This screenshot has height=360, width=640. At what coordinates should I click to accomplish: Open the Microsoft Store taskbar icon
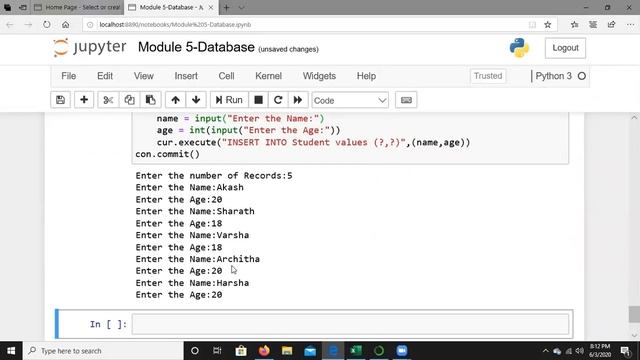click(x=241, y=351)
